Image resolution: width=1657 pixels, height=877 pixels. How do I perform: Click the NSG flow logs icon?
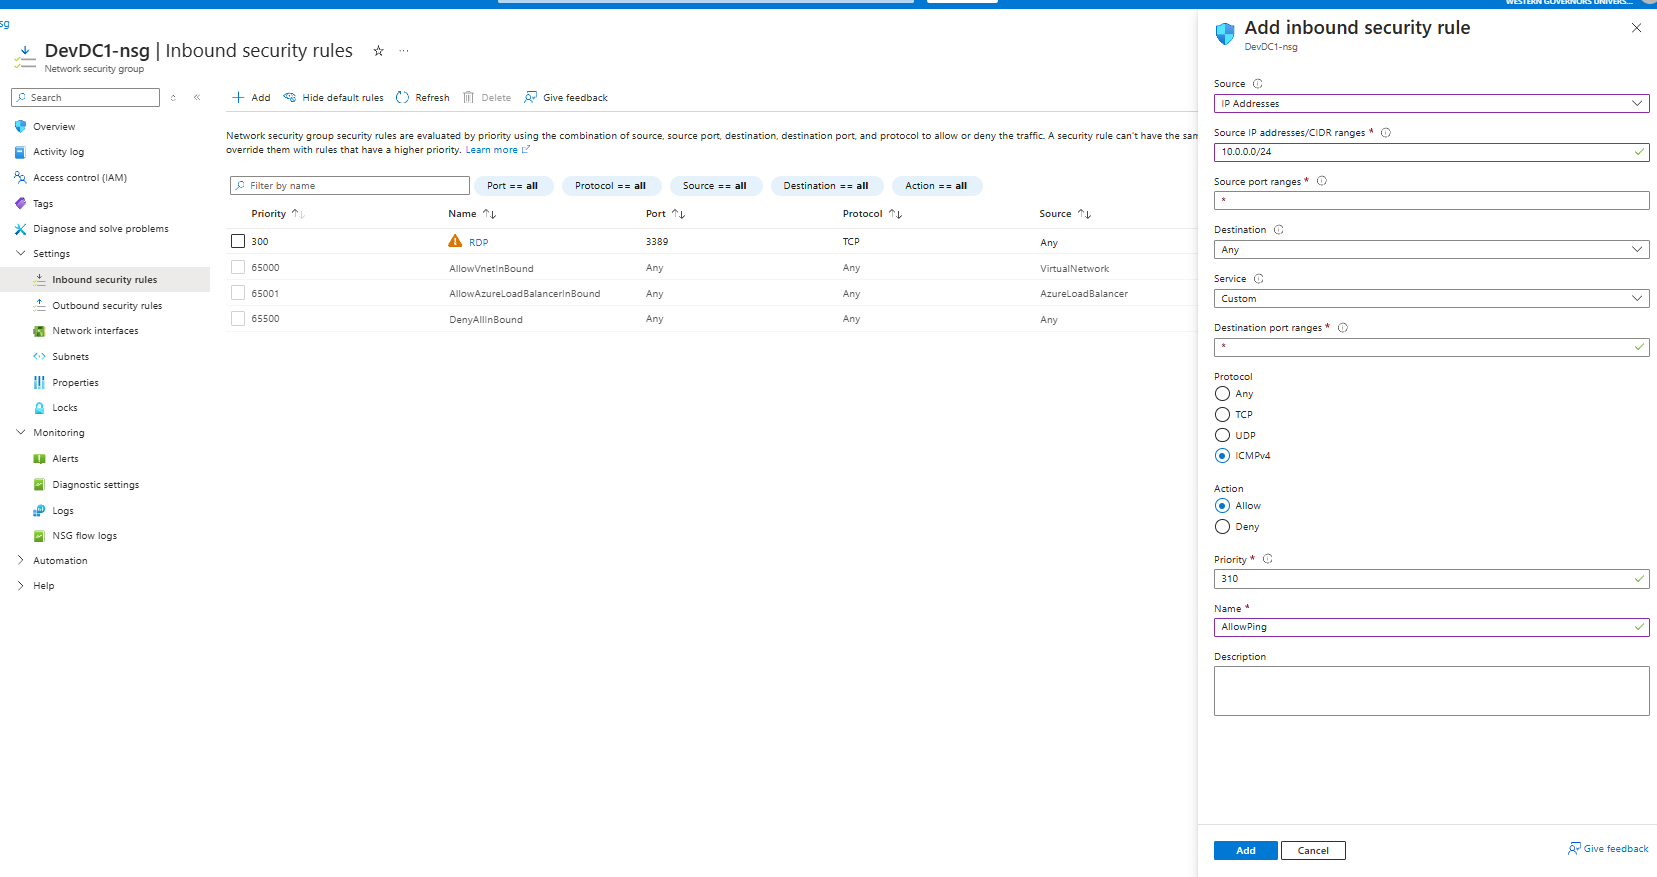point(39,536)
